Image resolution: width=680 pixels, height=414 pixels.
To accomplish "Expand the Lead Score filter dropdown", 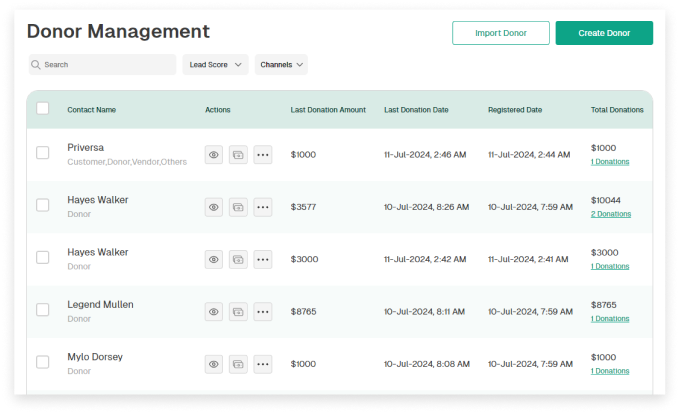I will click(215, 65).
